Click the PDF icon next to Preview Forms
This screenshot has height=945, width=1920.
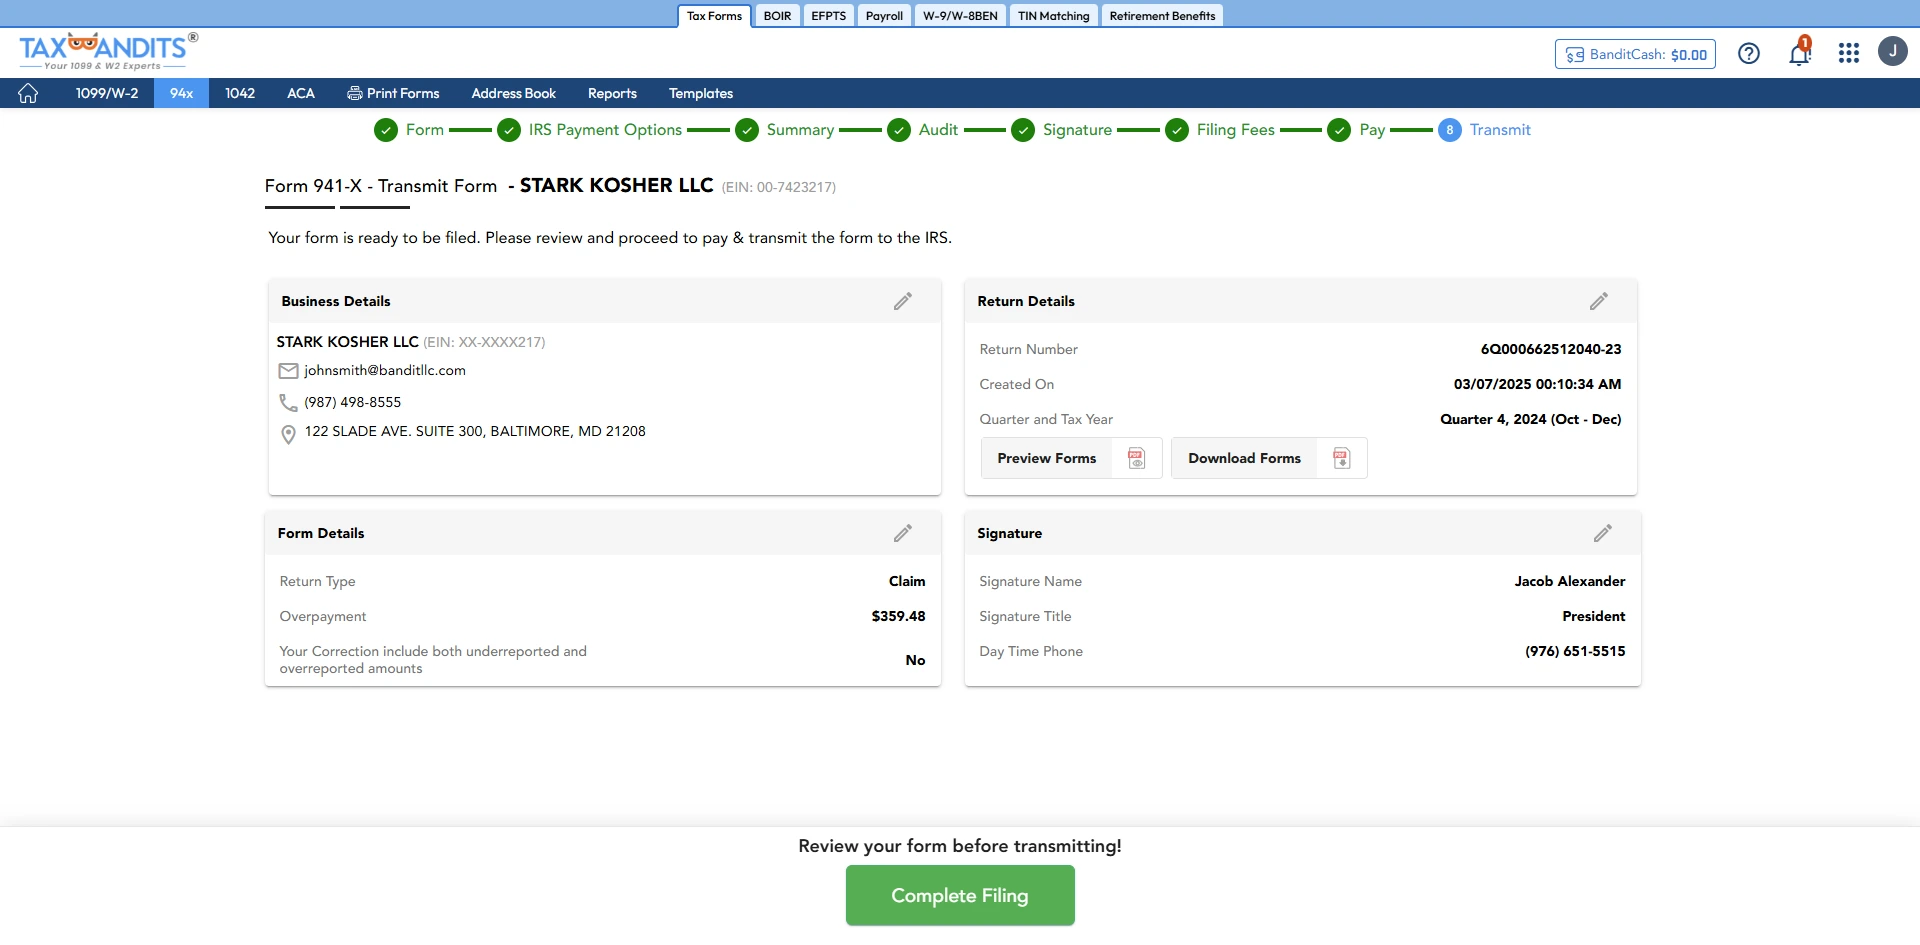[1137, 458]
